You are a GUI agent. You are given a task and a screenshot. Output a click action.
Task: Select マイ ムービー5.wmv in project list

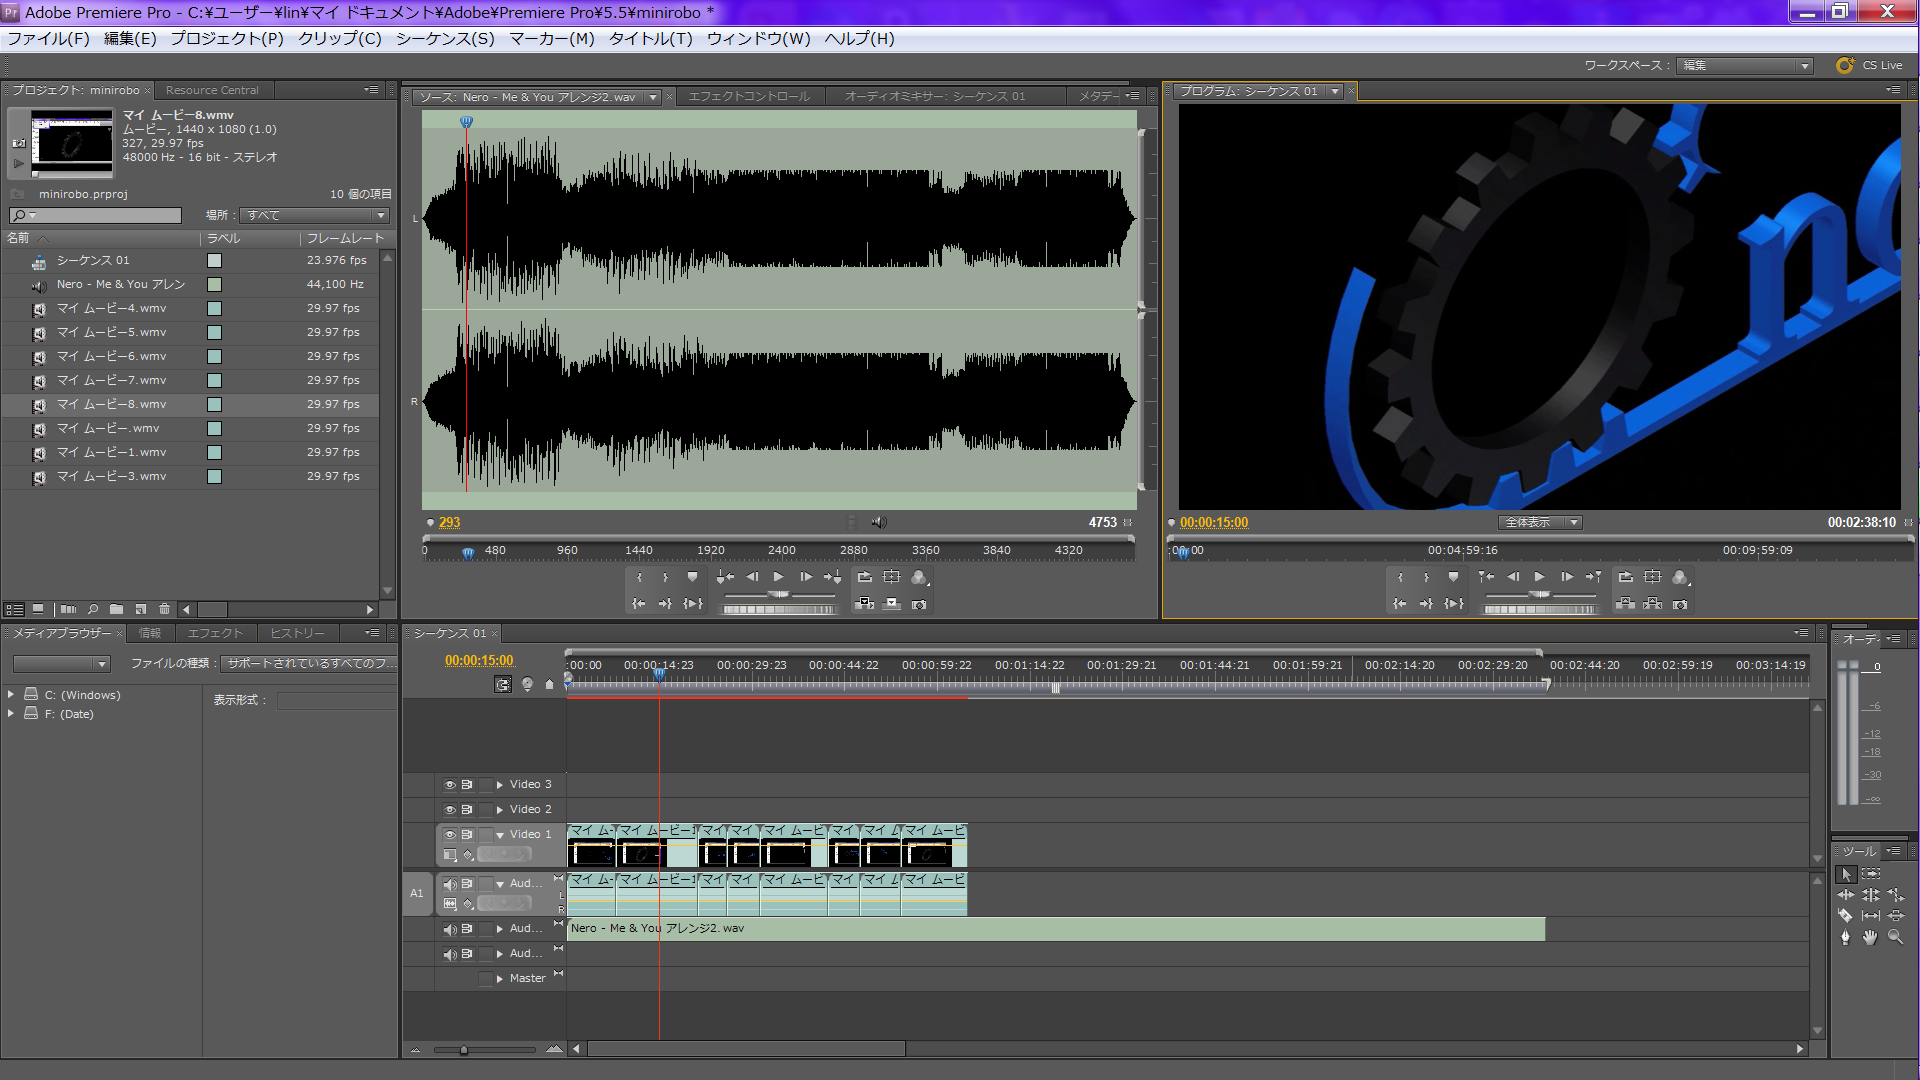pyautogui.click(x=111, y=333)
